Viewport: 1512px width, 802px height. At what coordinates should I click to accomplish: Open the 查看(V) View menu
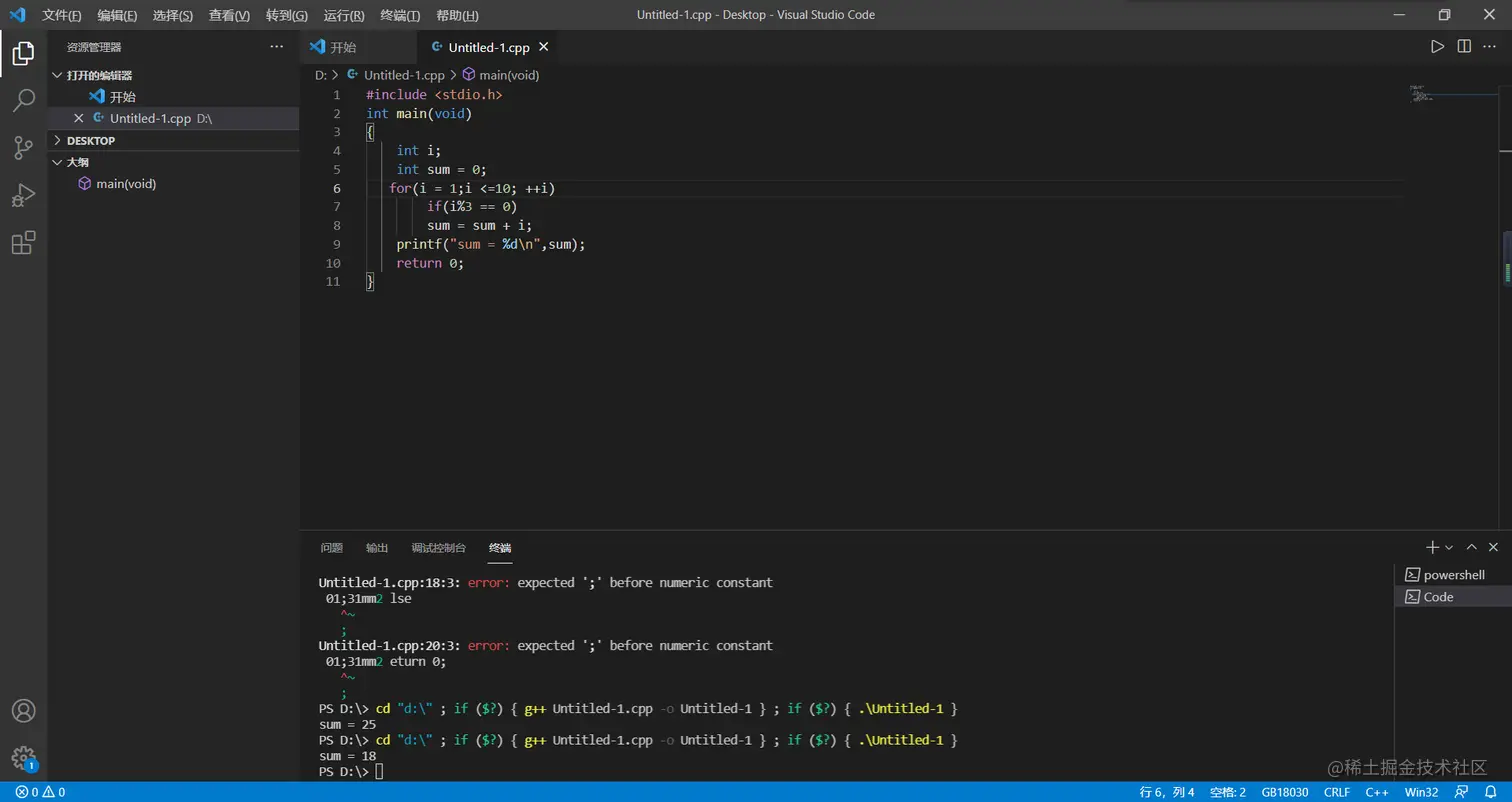click(x=229, y=16)
